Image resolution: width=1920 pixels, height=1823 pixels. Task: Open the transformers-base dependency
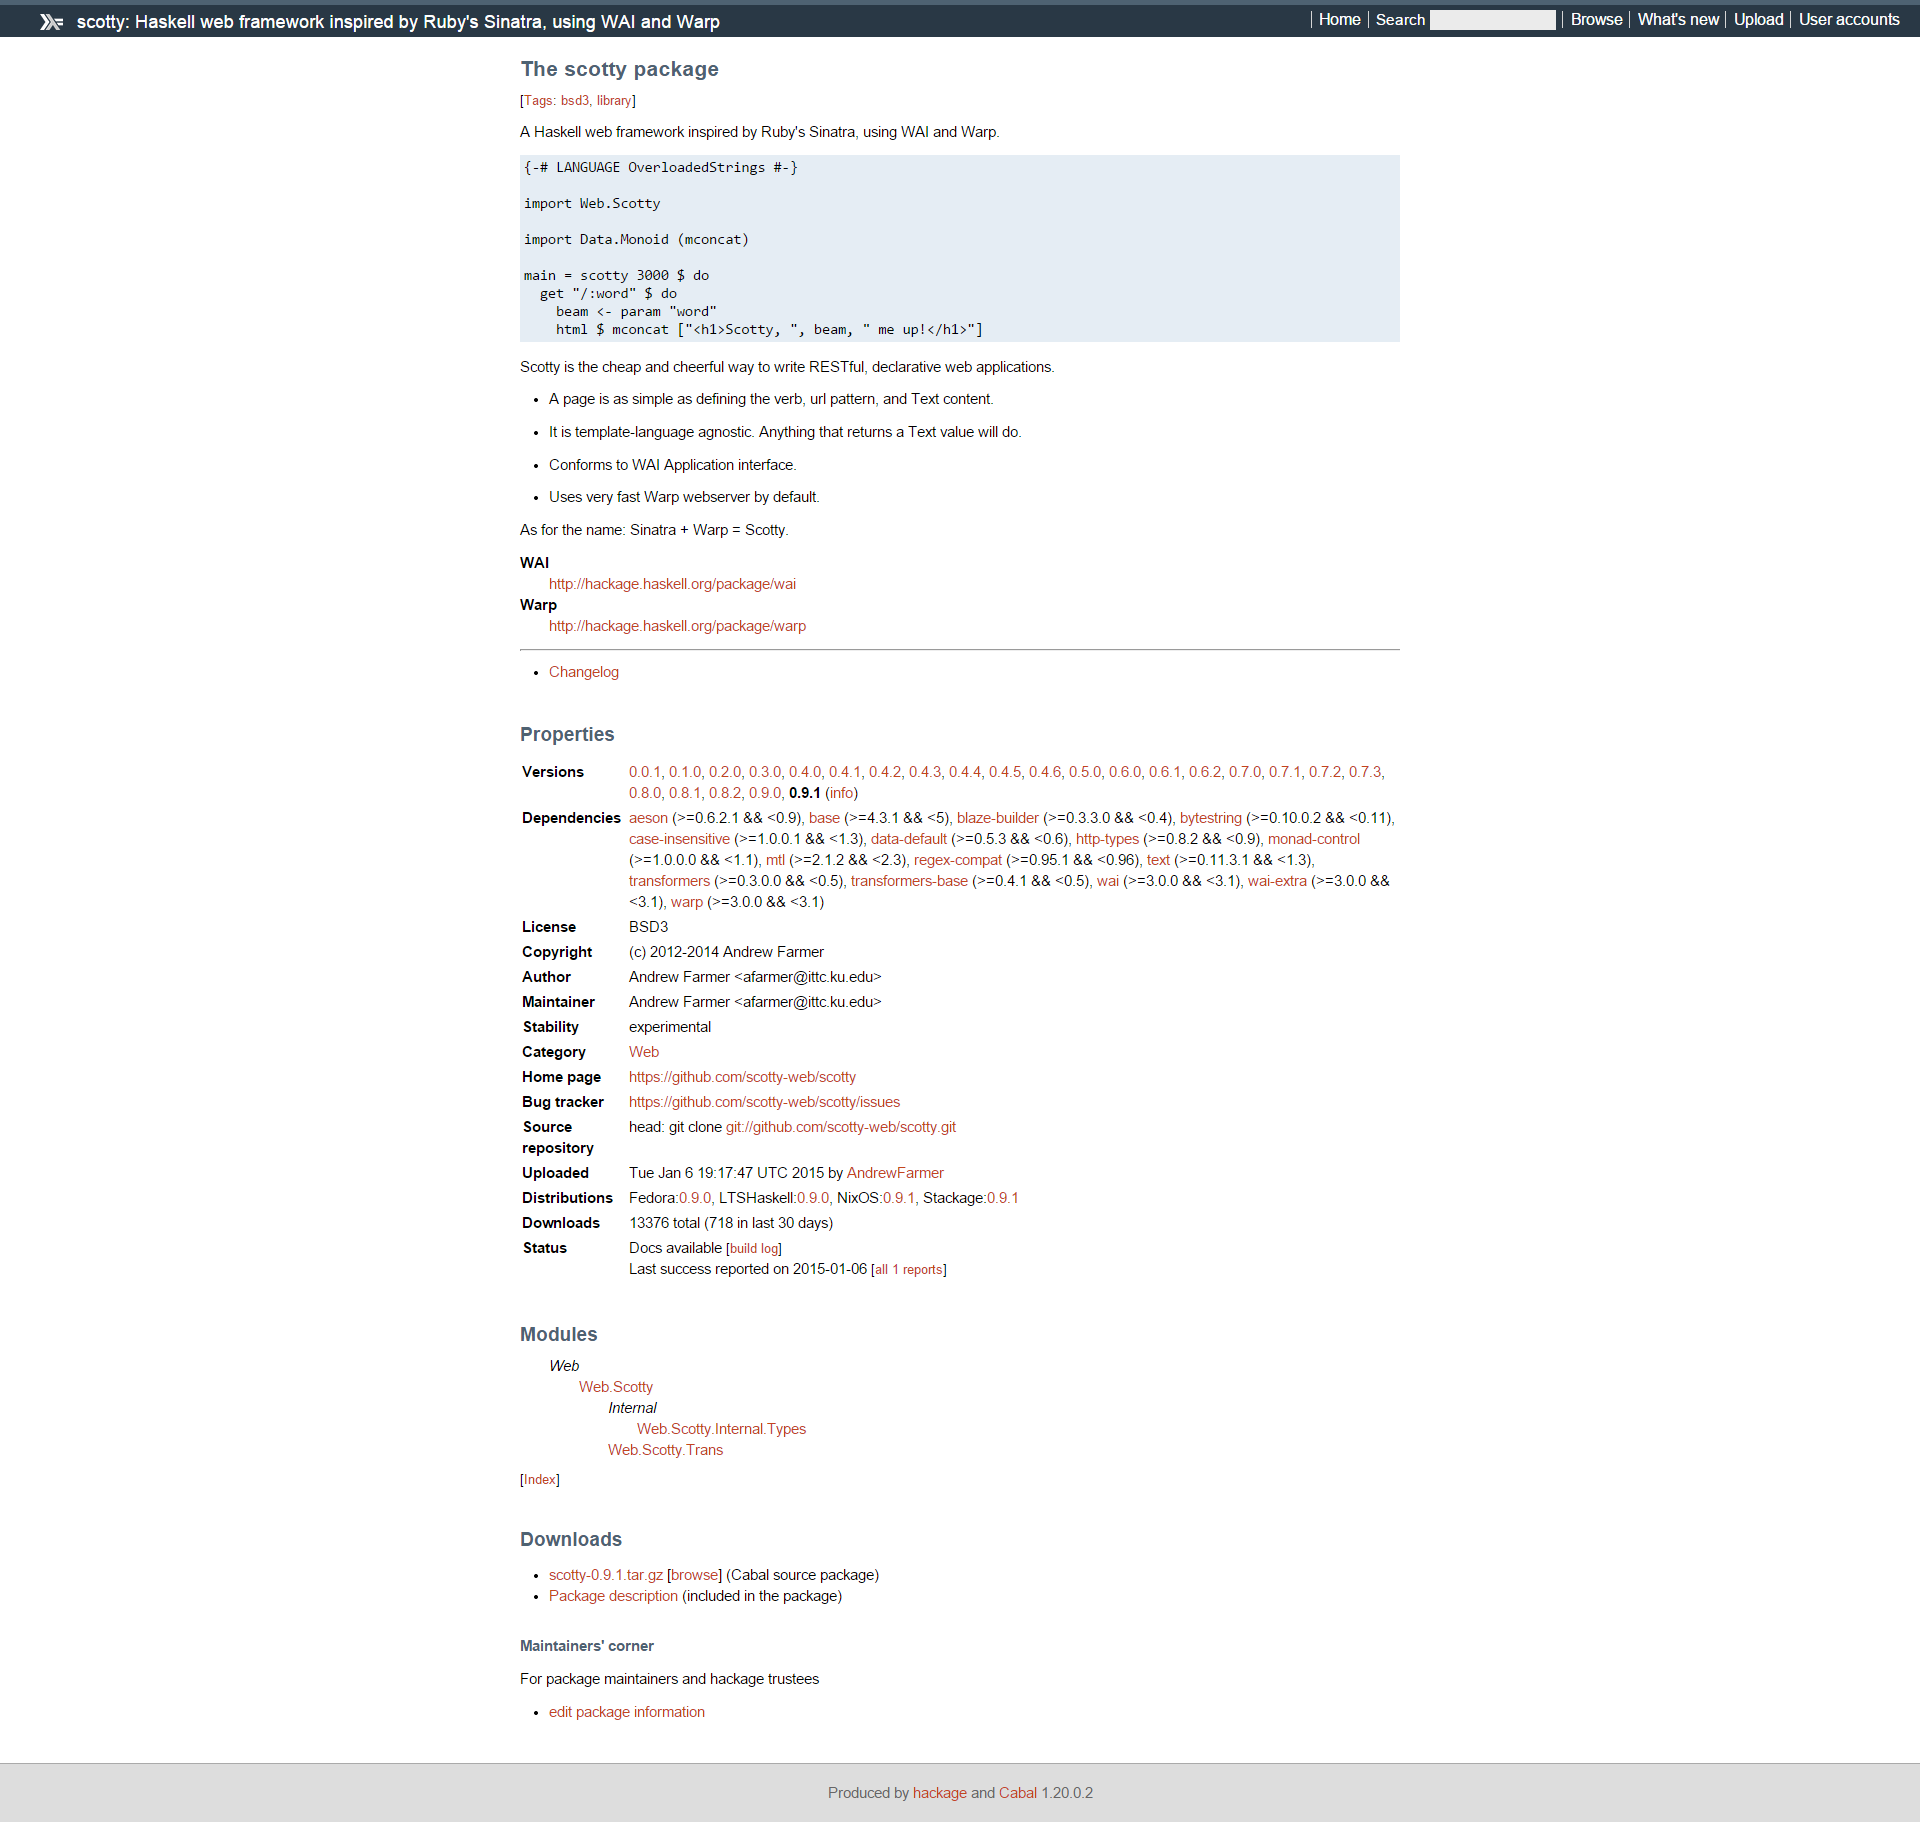(x=909, y=881)
